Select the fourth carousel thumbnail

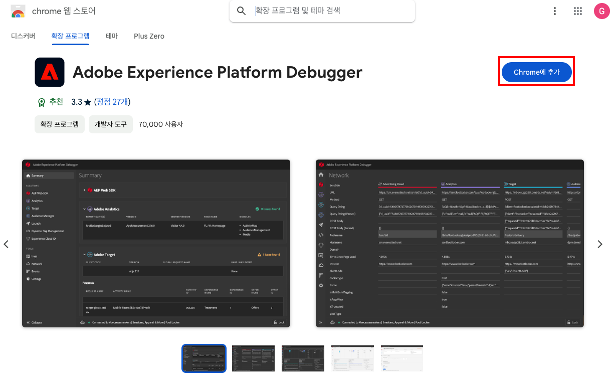pos(352,358)
